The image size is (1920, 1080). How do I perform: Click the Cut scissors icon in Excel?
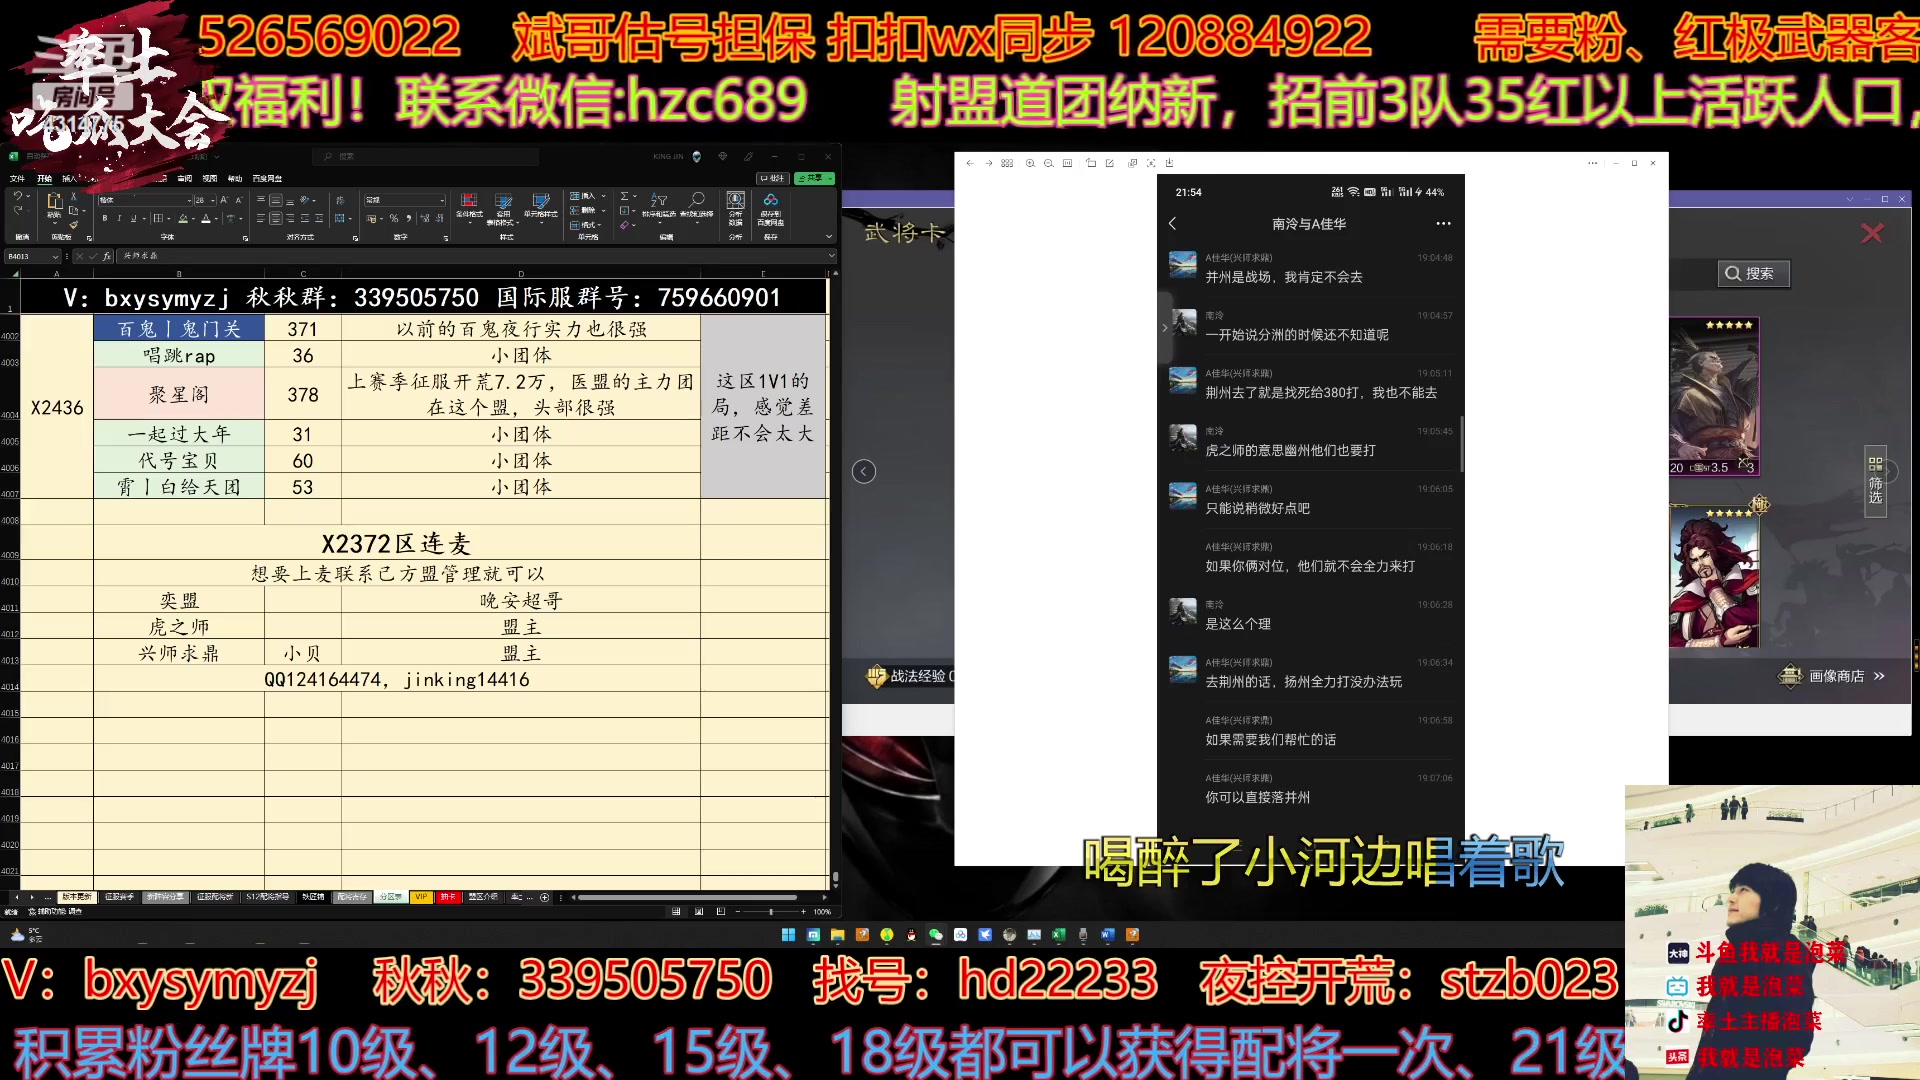point(74,196)
